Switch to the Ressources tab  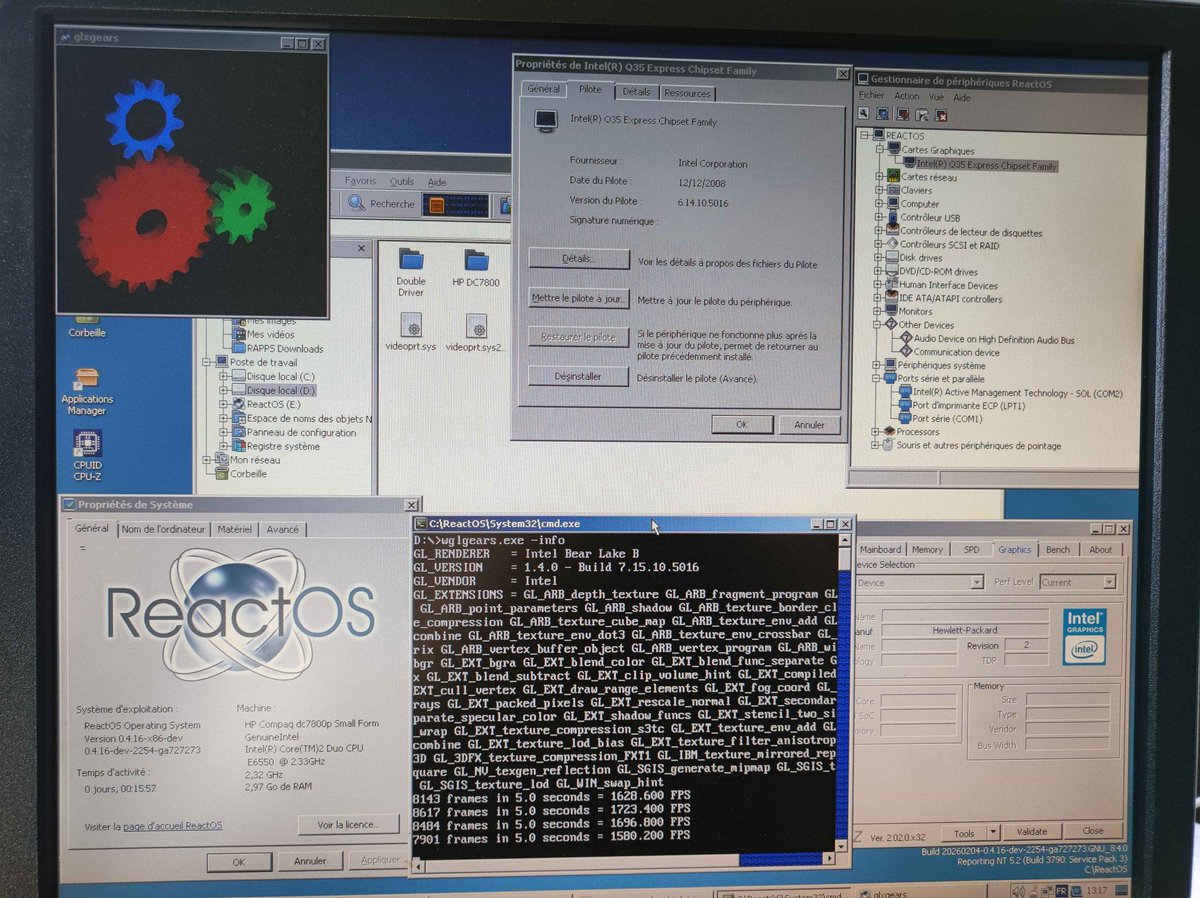(x=687, y=93)
